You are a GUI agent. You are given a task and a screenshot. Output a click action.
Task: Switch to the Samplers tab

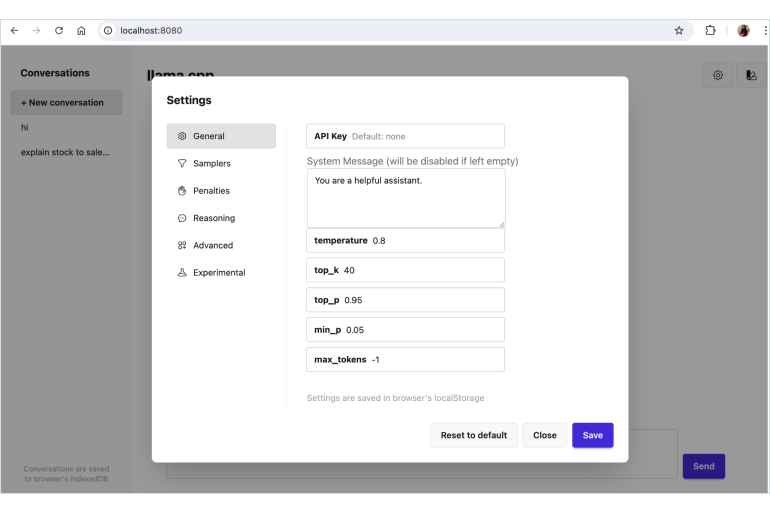221,163
